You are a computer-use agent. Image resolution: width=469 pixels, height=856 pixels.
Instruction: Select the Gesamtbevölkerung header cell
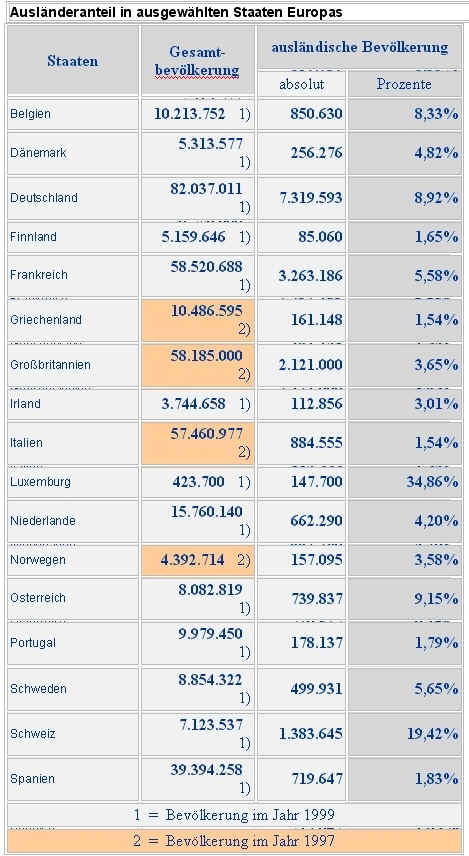click(x=198, y=60)
